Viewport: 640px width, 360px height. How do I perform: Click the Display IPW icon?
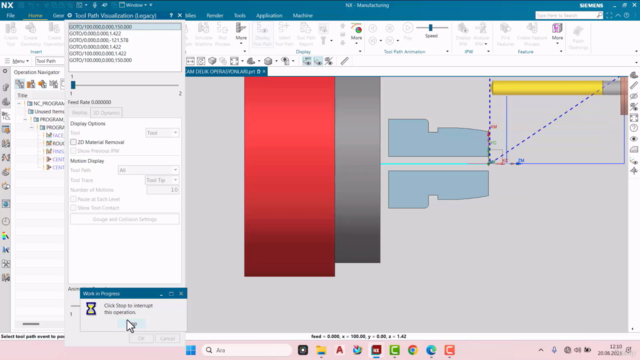click(x=463, y=34)
